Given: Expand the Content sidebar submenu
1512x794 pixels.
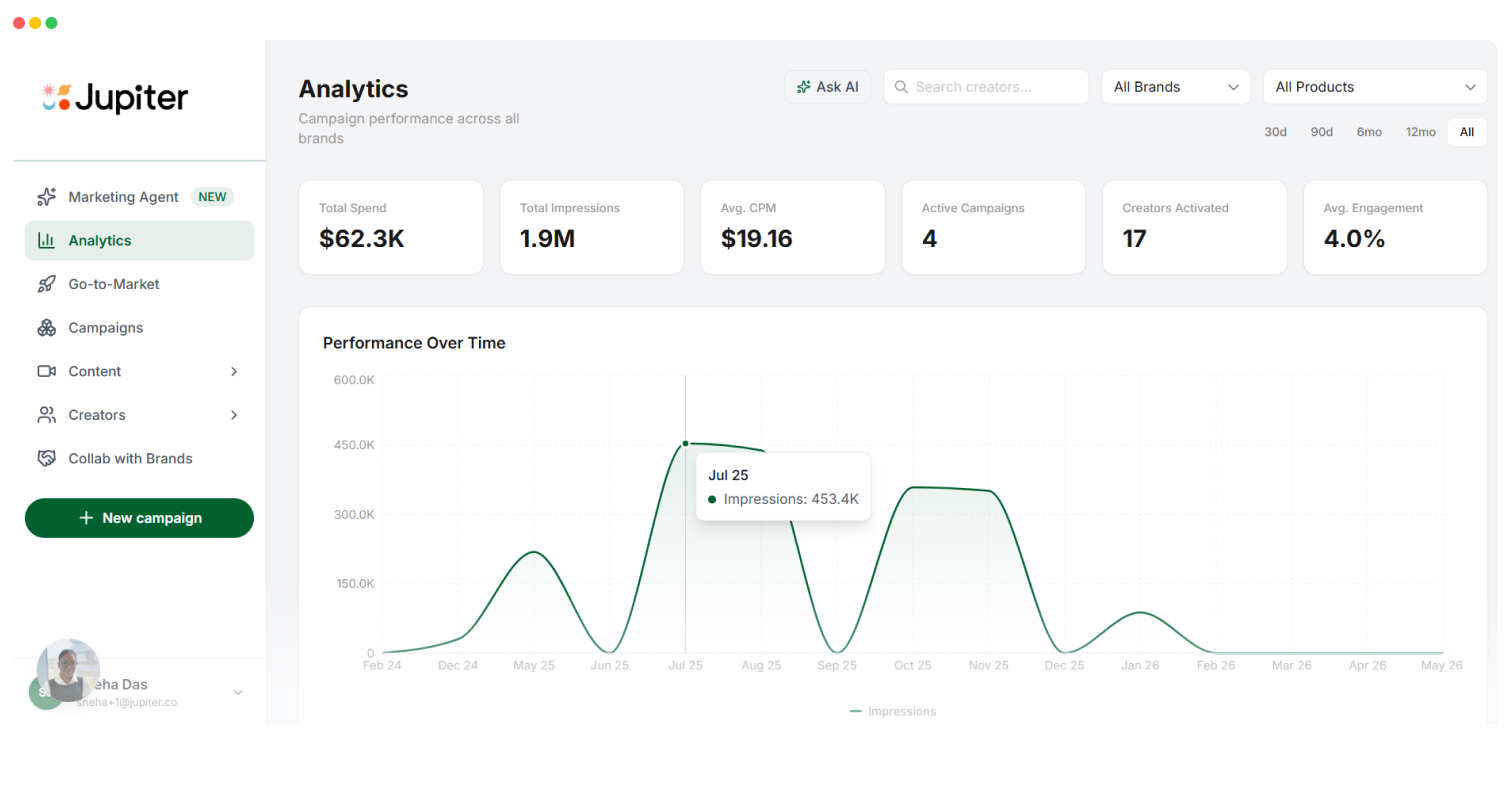Looking at the screenshot, I should (233, 371).
